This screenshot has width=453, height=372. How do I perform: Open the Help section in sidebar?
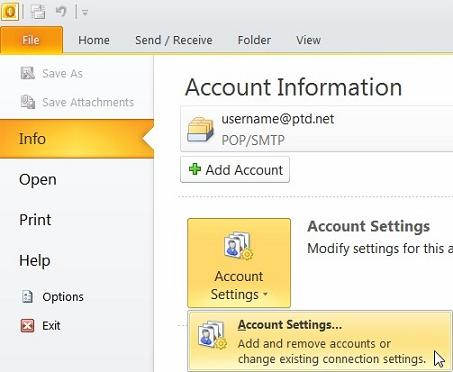point(35,260)
